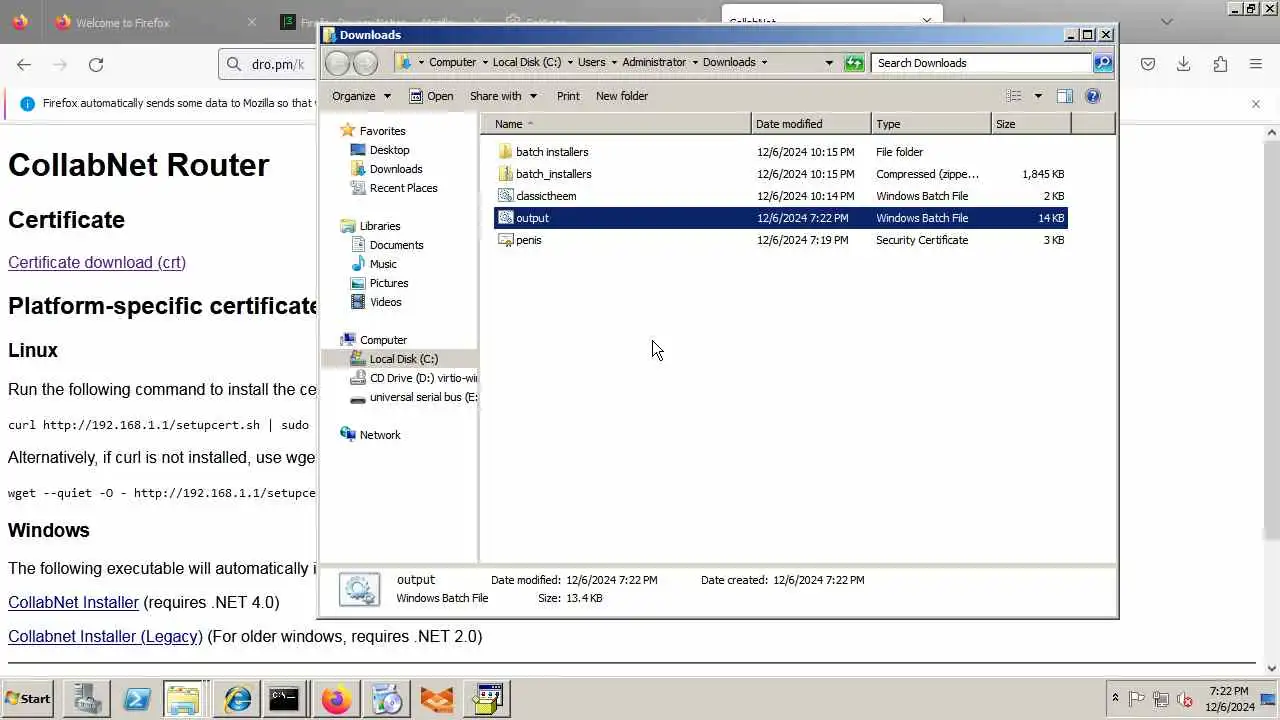
Task: Click Administrator in the address breadcrumb
Action: coord(654,62)
